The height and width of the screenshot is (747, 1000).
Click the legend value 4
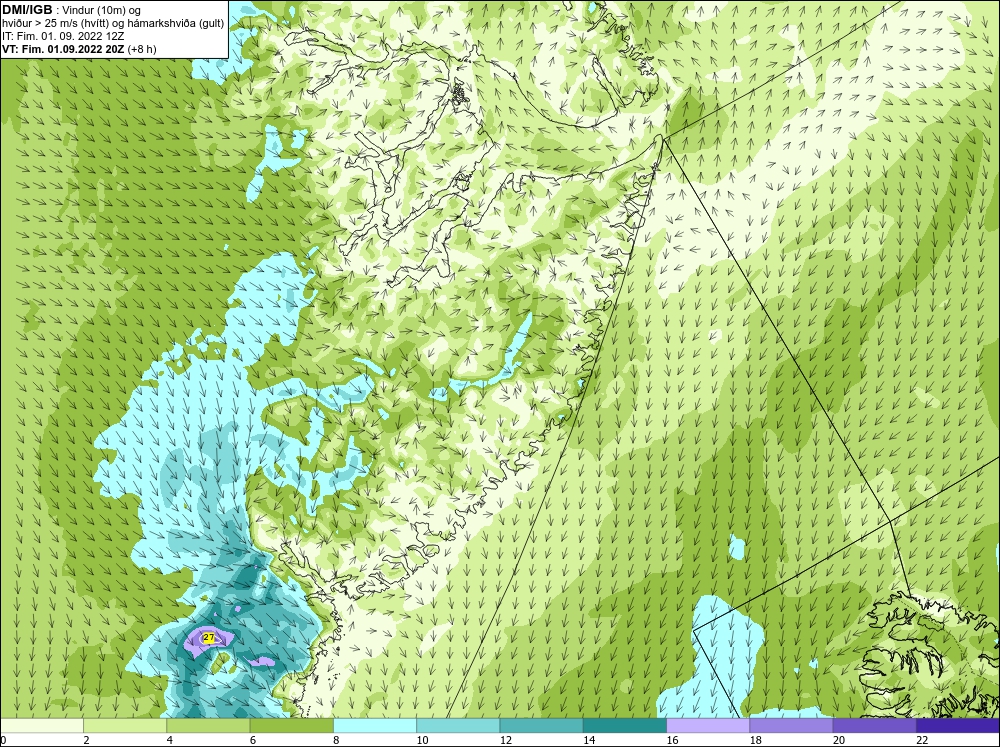(x=170, y=740)
